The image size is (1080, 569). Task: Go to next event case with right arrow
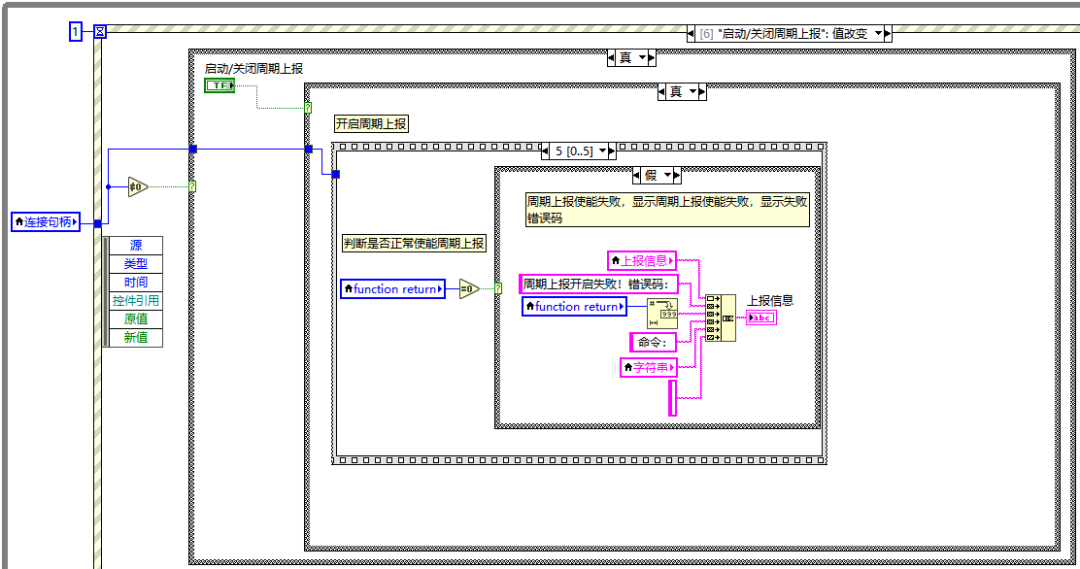tap(888, 33)
